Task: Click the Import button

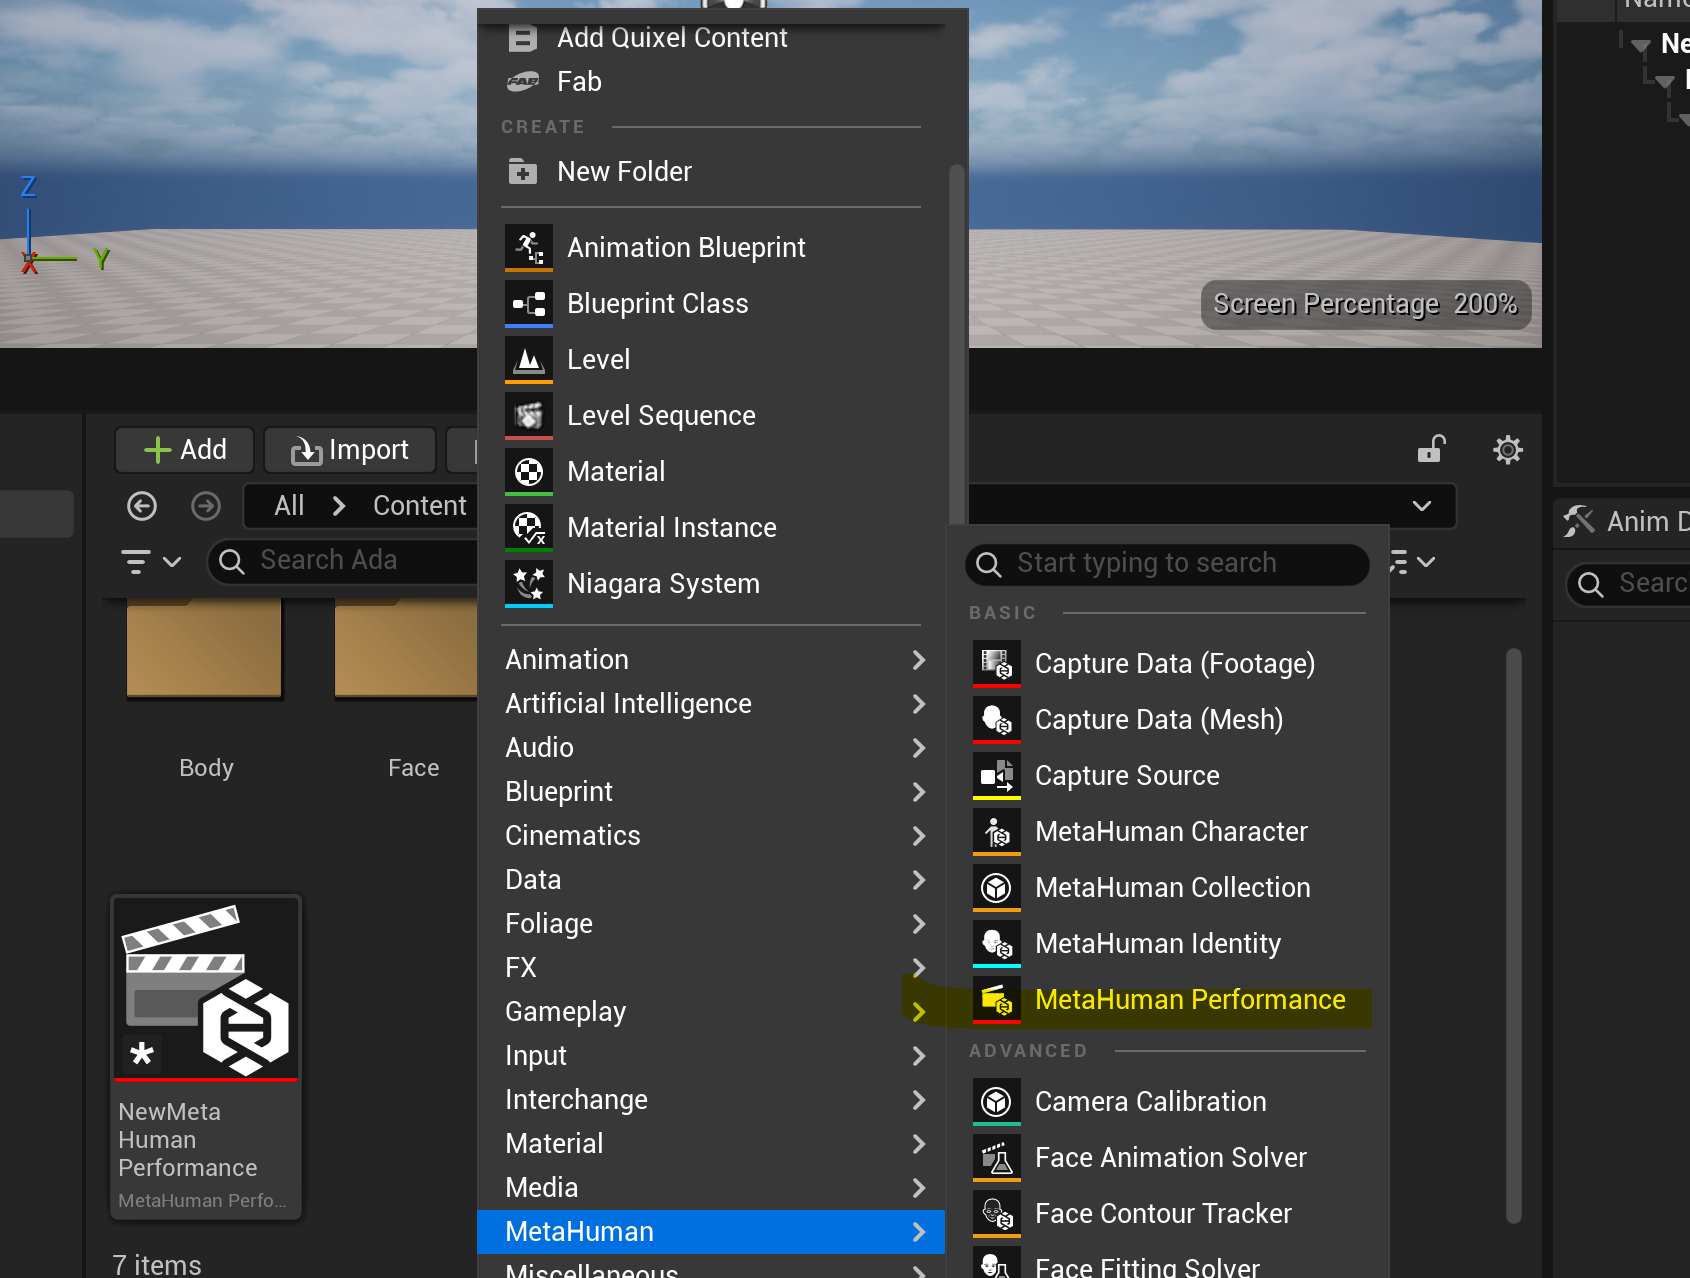Action: (x=350, y=450)
